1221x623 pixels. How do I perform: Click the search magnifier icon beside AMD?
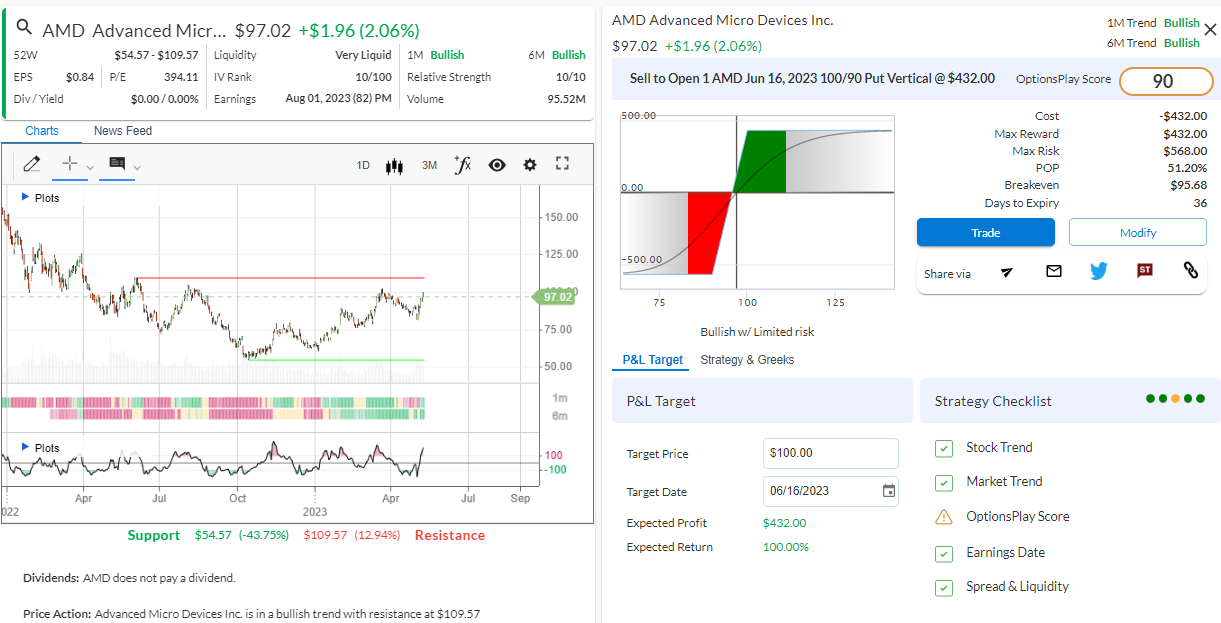click(x=25, y=28)
